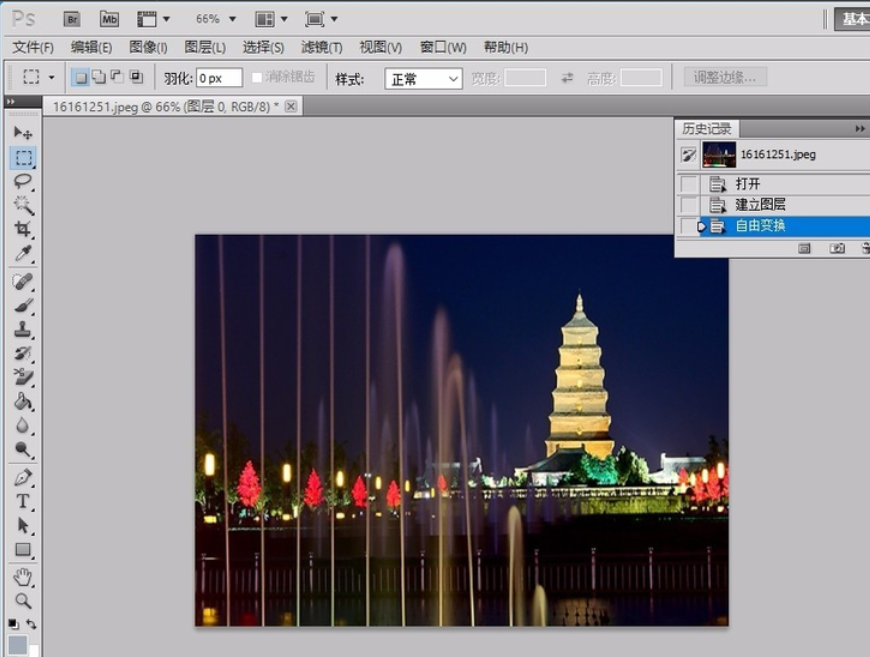Select the Path Selection tool
Image resolution: width=870 pixels, height=657 pixels.
(x=23, y=525)
